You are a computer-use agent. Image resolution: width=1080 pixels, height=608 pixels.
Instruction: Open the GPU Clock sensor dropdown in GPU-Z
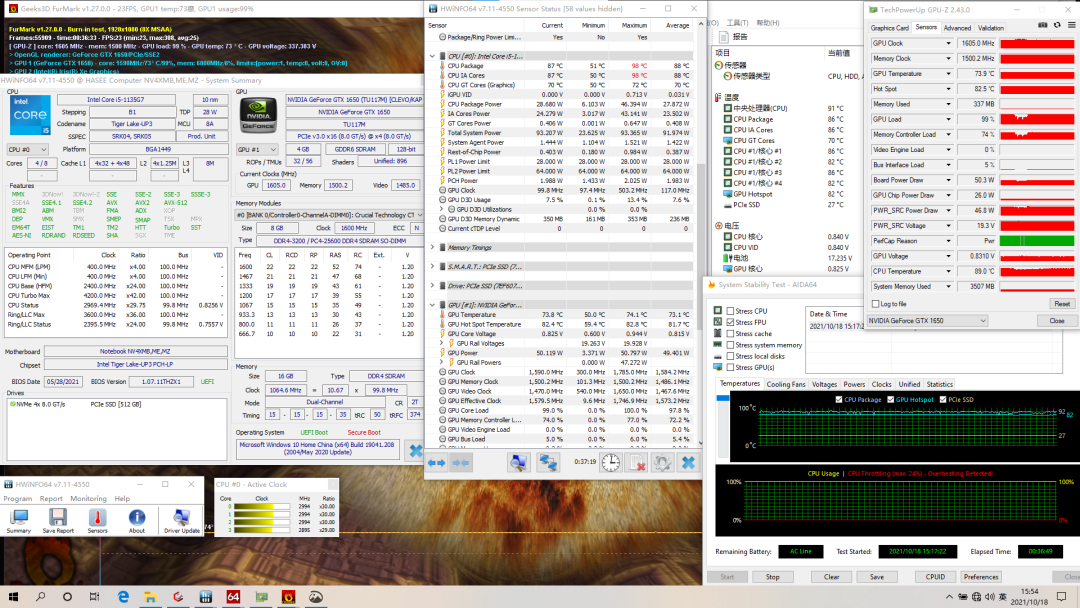(x=948, y=43)
